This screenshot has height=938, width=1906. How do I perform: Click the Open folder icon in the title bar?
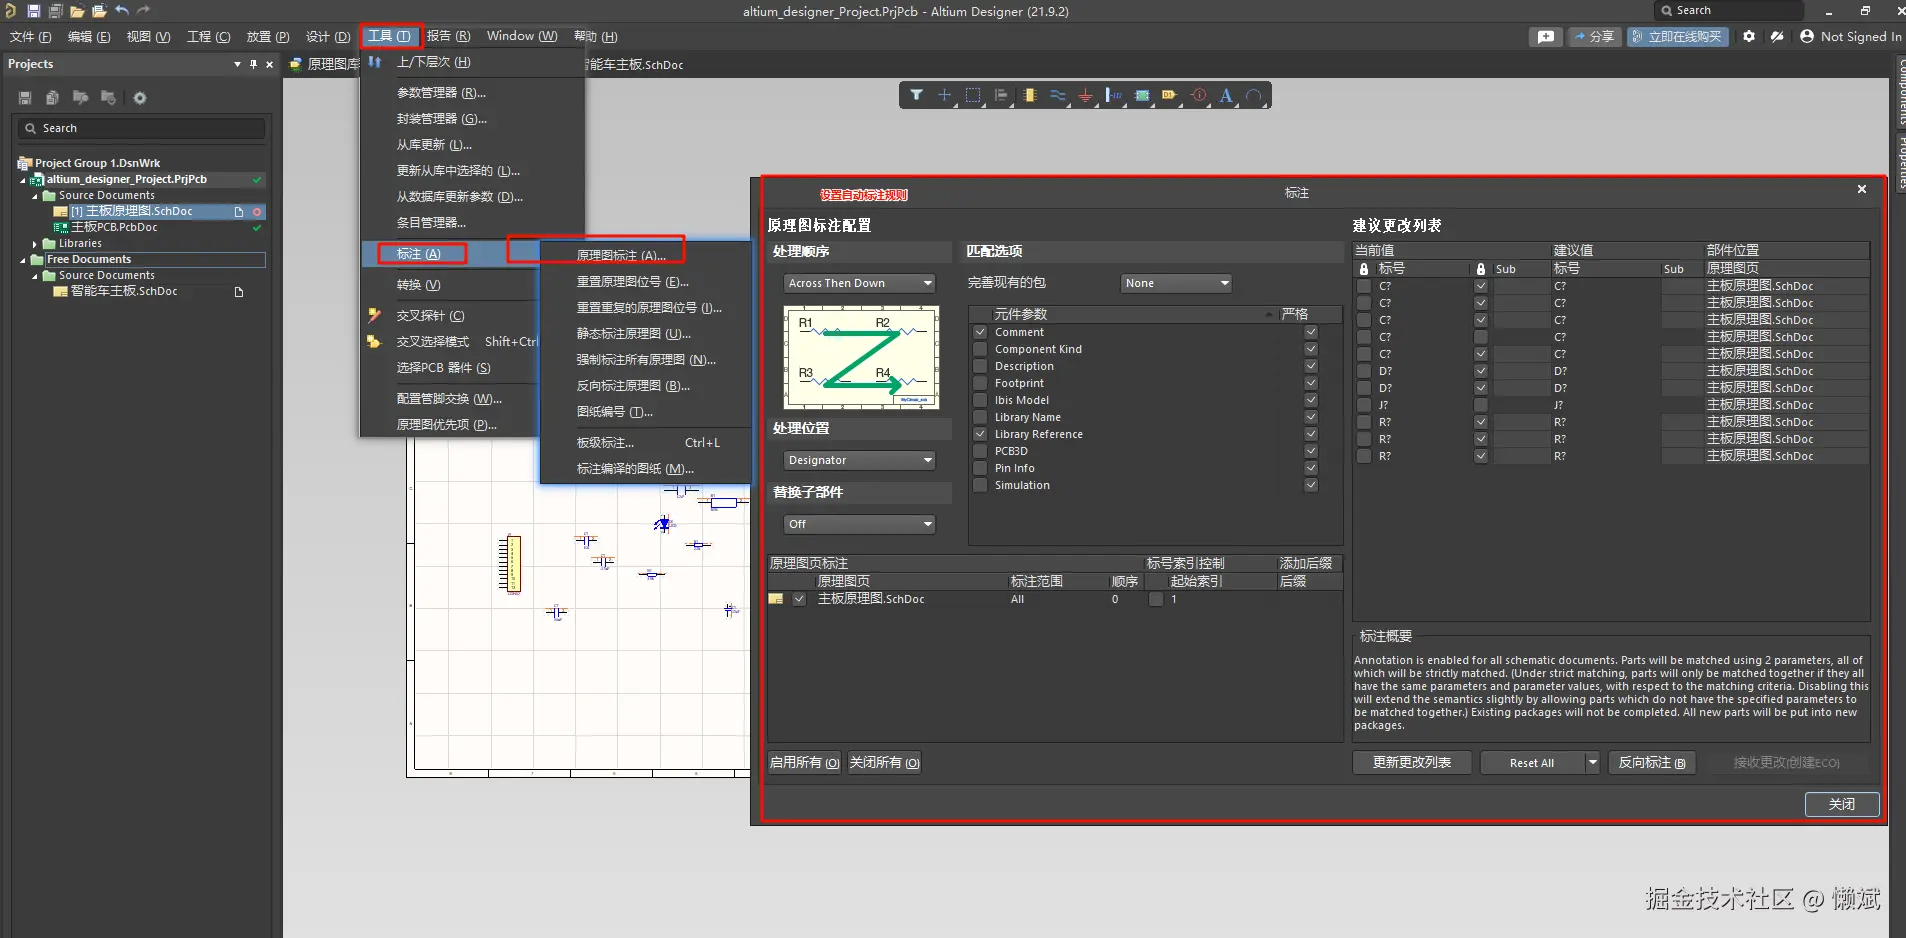[x=77, y=11]
